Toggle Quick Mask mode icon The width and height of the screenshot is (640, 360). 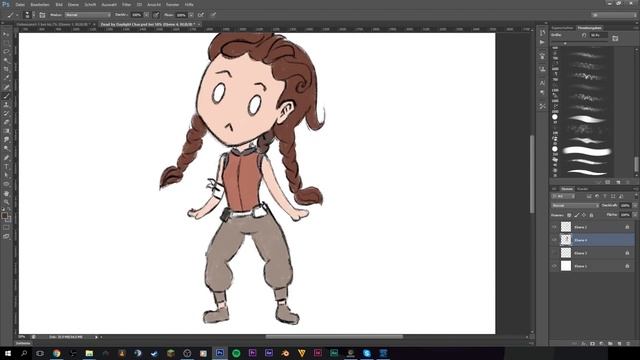[x=6, y=227]
